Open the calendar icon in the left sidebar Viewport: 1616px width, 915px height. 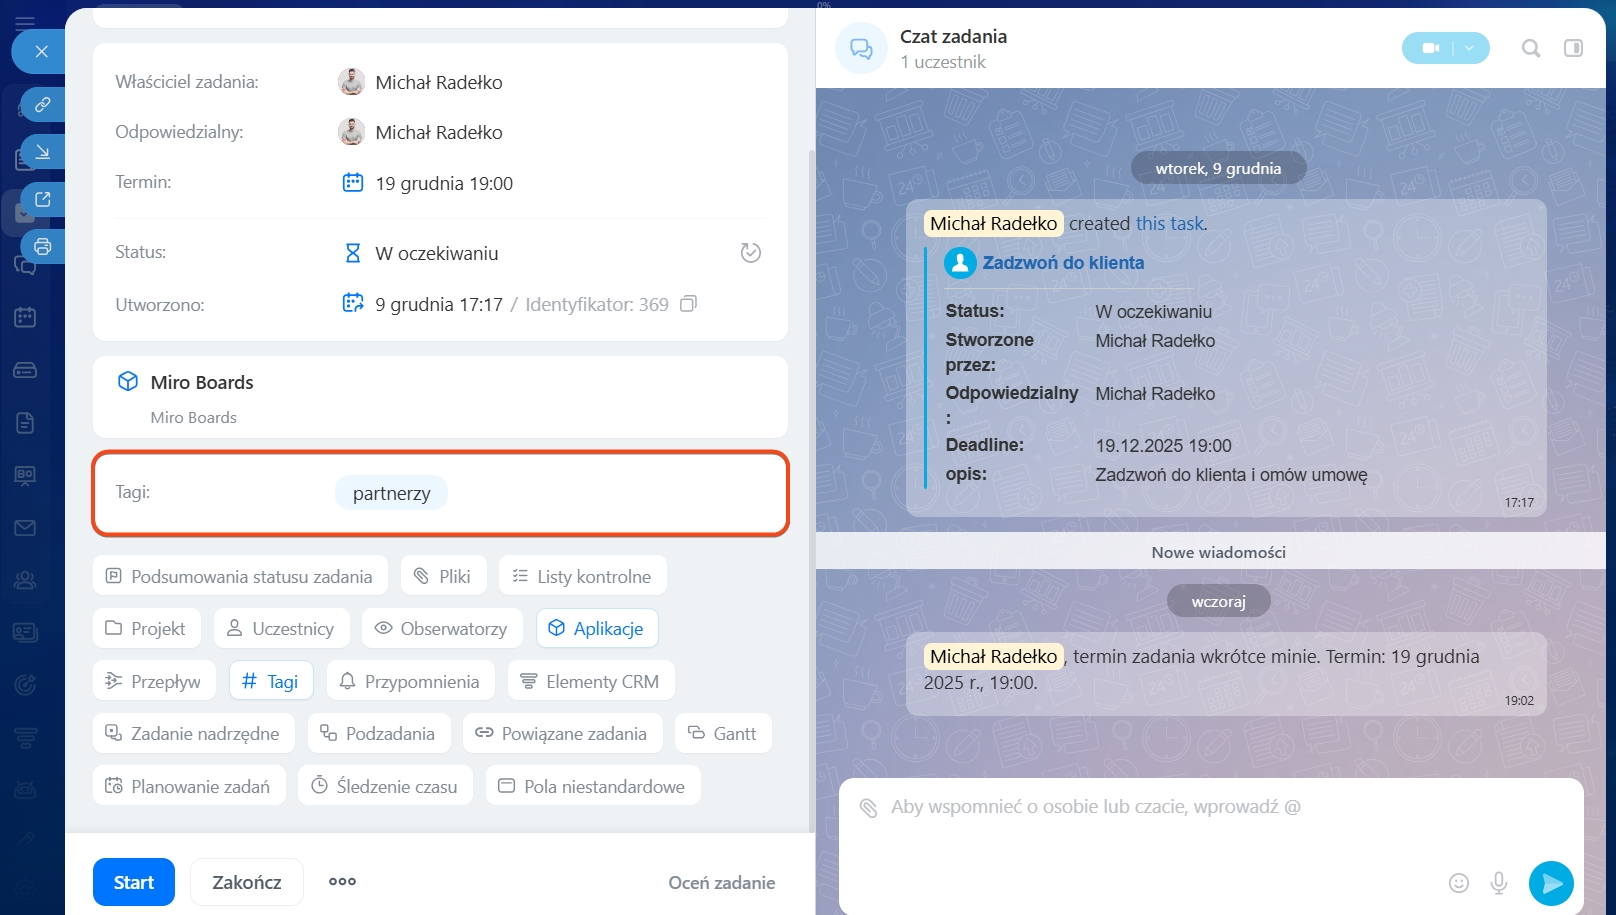pyautogui.click(x=25, y=318)
